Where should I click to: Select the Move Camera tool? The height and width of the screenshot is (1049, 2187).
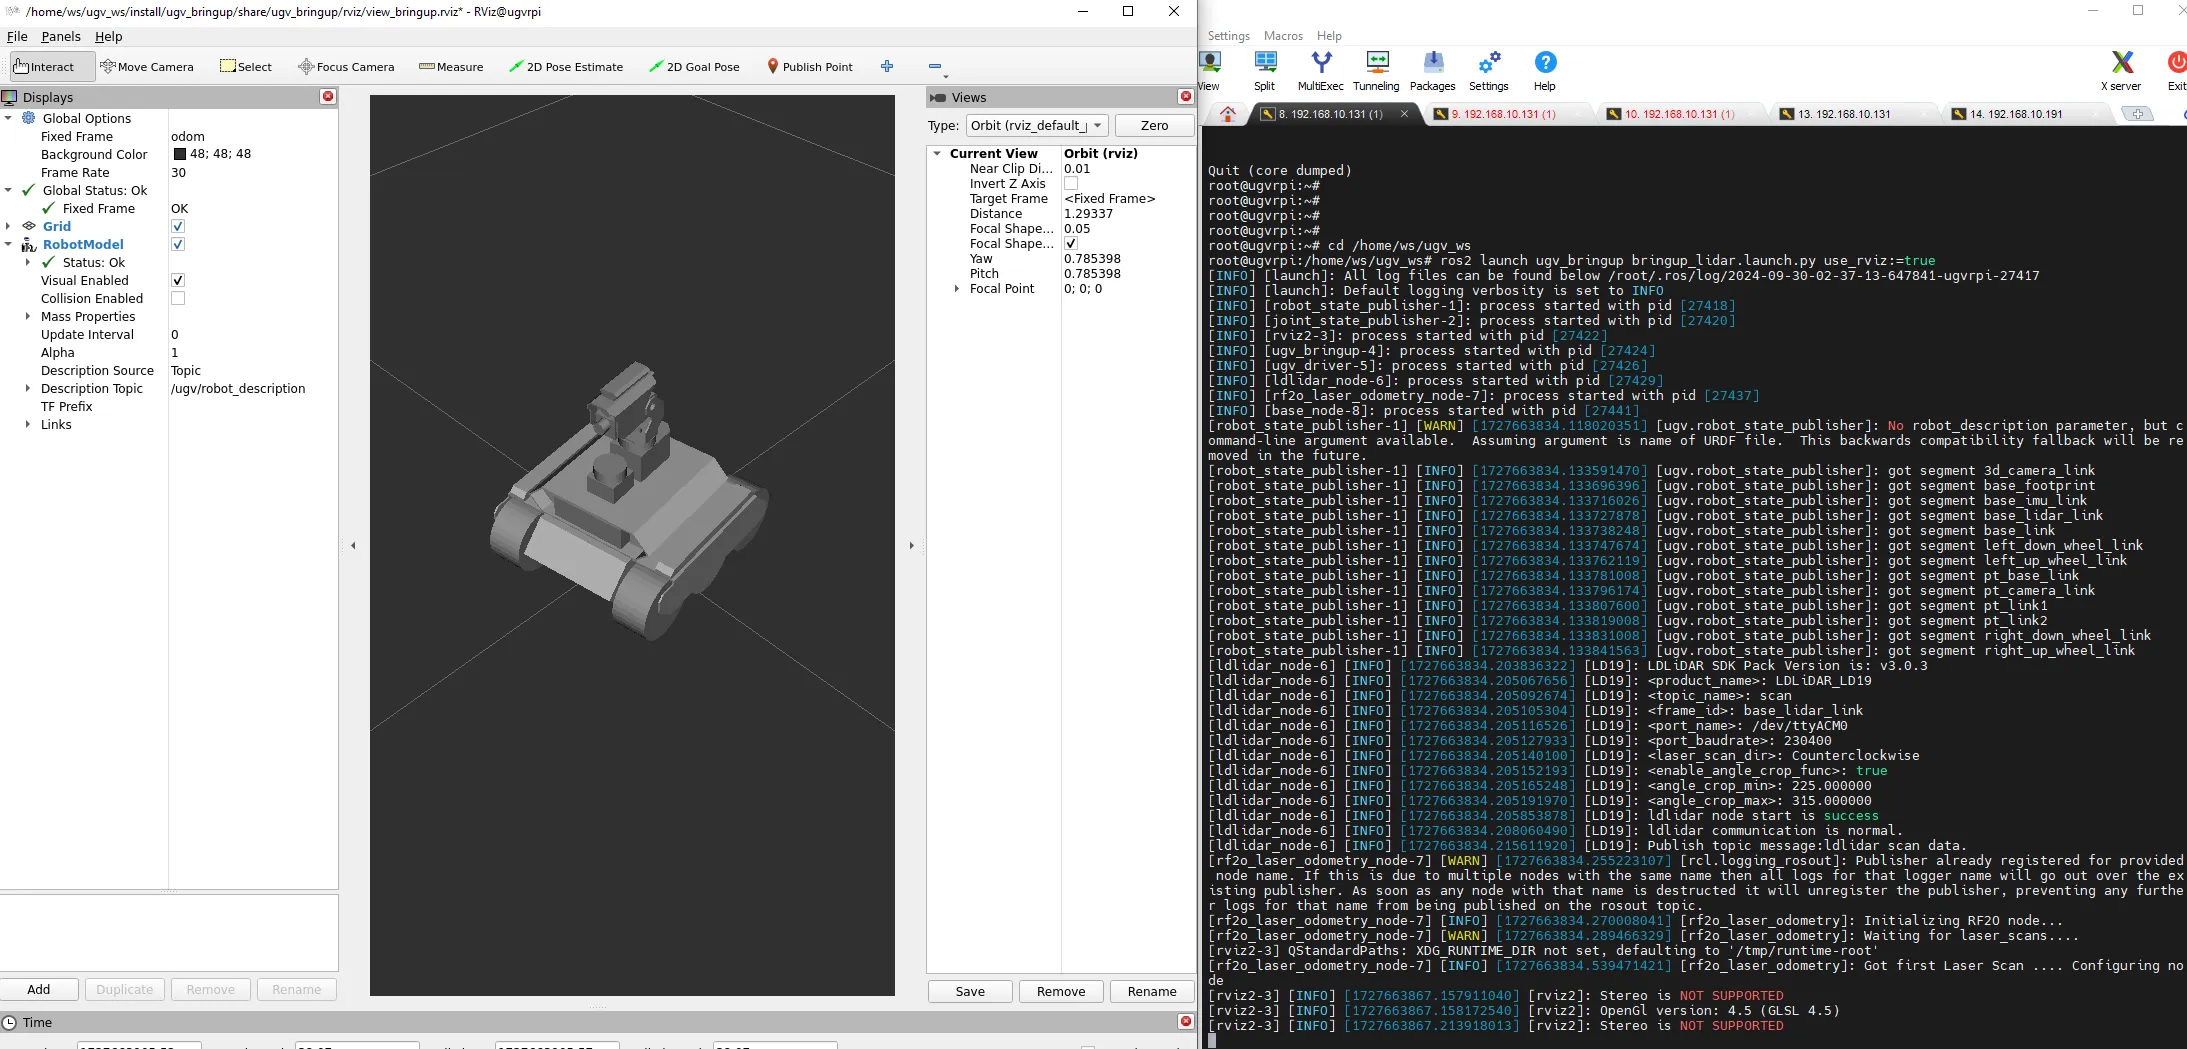(147, 67)
